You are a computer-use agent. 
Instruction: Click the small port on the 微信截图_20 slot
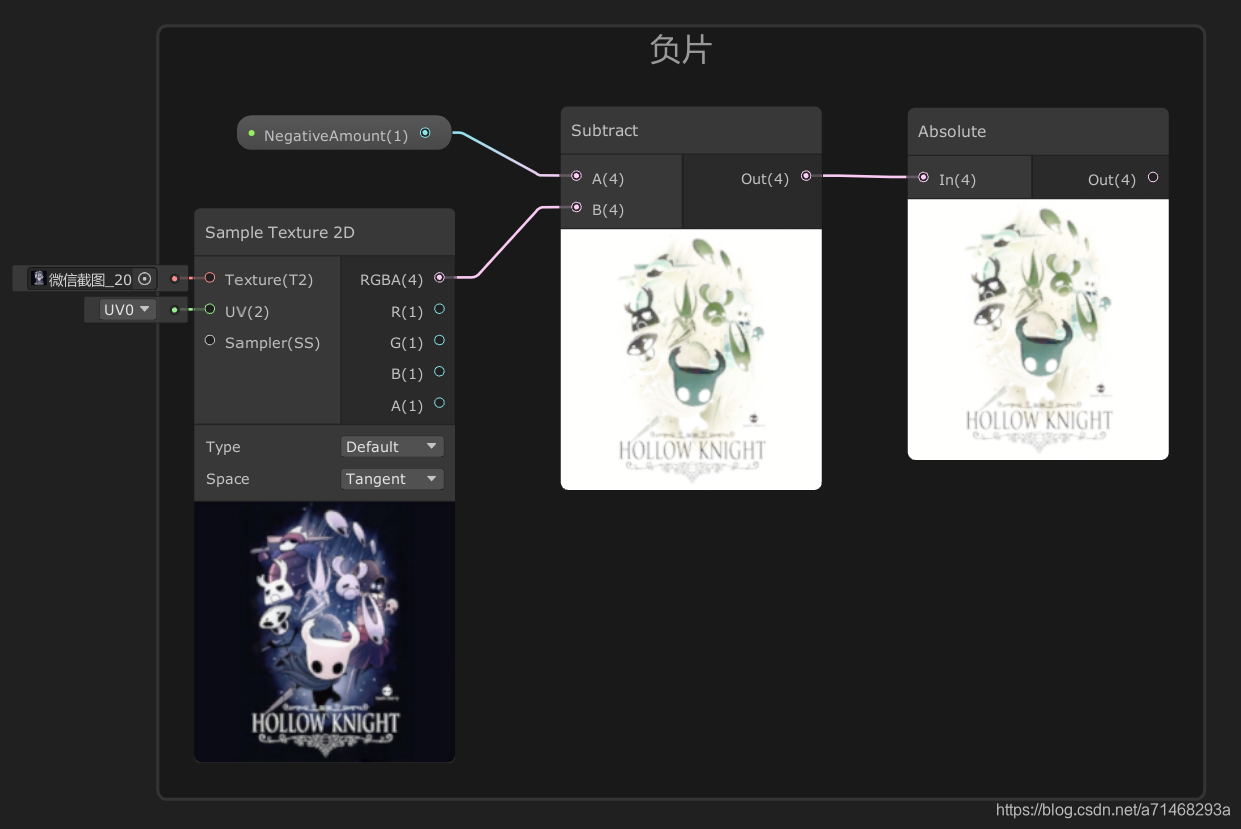coord(174,278)
